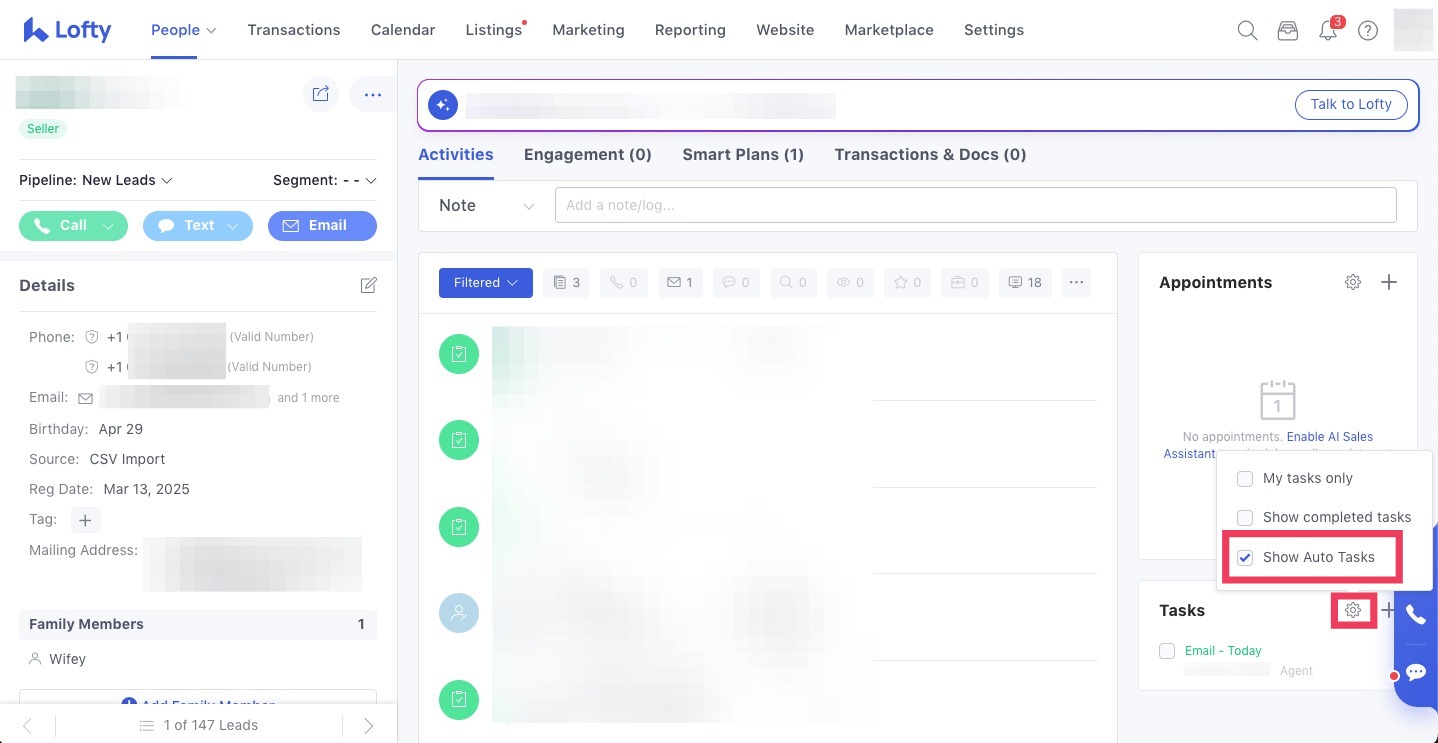Open the notifications bell icon
Image resolution: width=1438 pixels, height=743 pixels.
pyautogui.click(x=1328, y=30)
